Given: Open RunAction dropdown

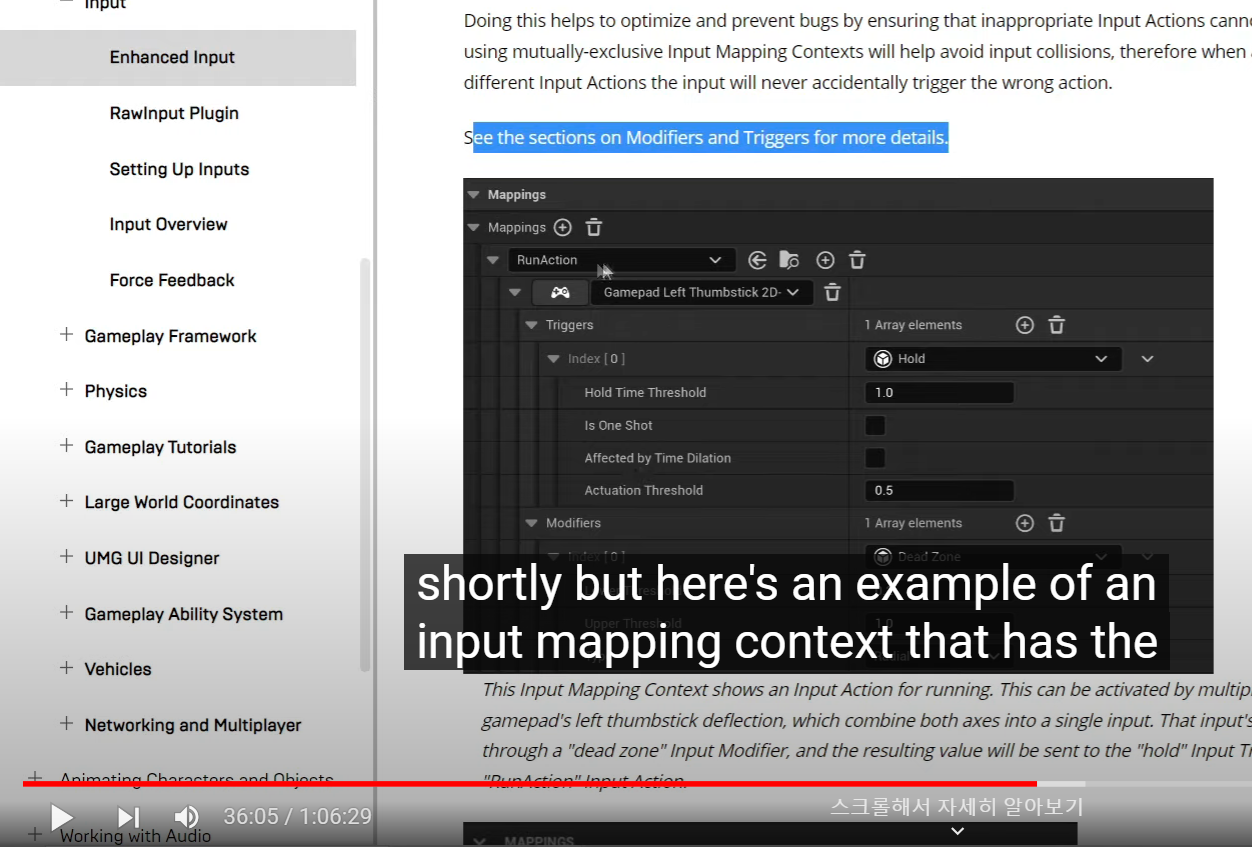Looking at the screenshot, I should pyautogui.click(x=622, y=260).
